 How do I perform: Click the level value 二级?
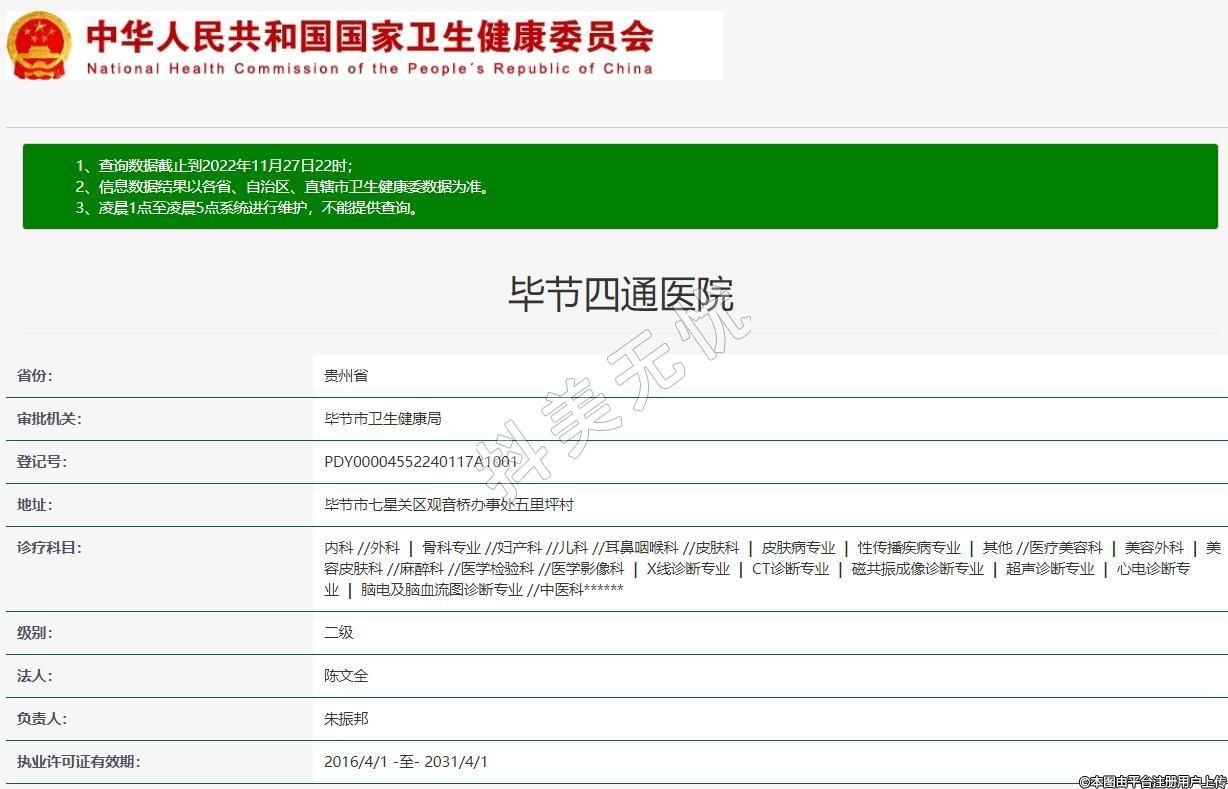coord(339,633)
